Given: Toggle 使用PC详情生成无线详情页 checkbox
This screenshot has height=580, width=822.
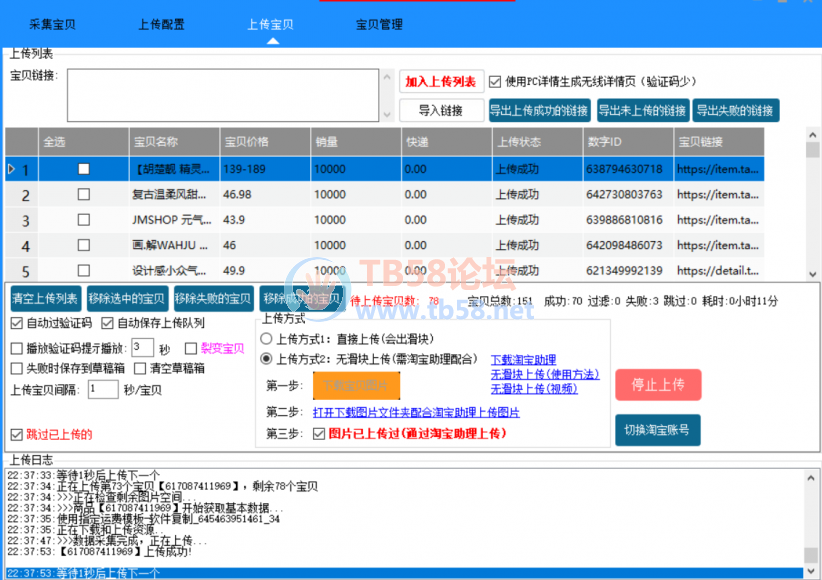Looking at the screenshot, I should pos(495,82).
